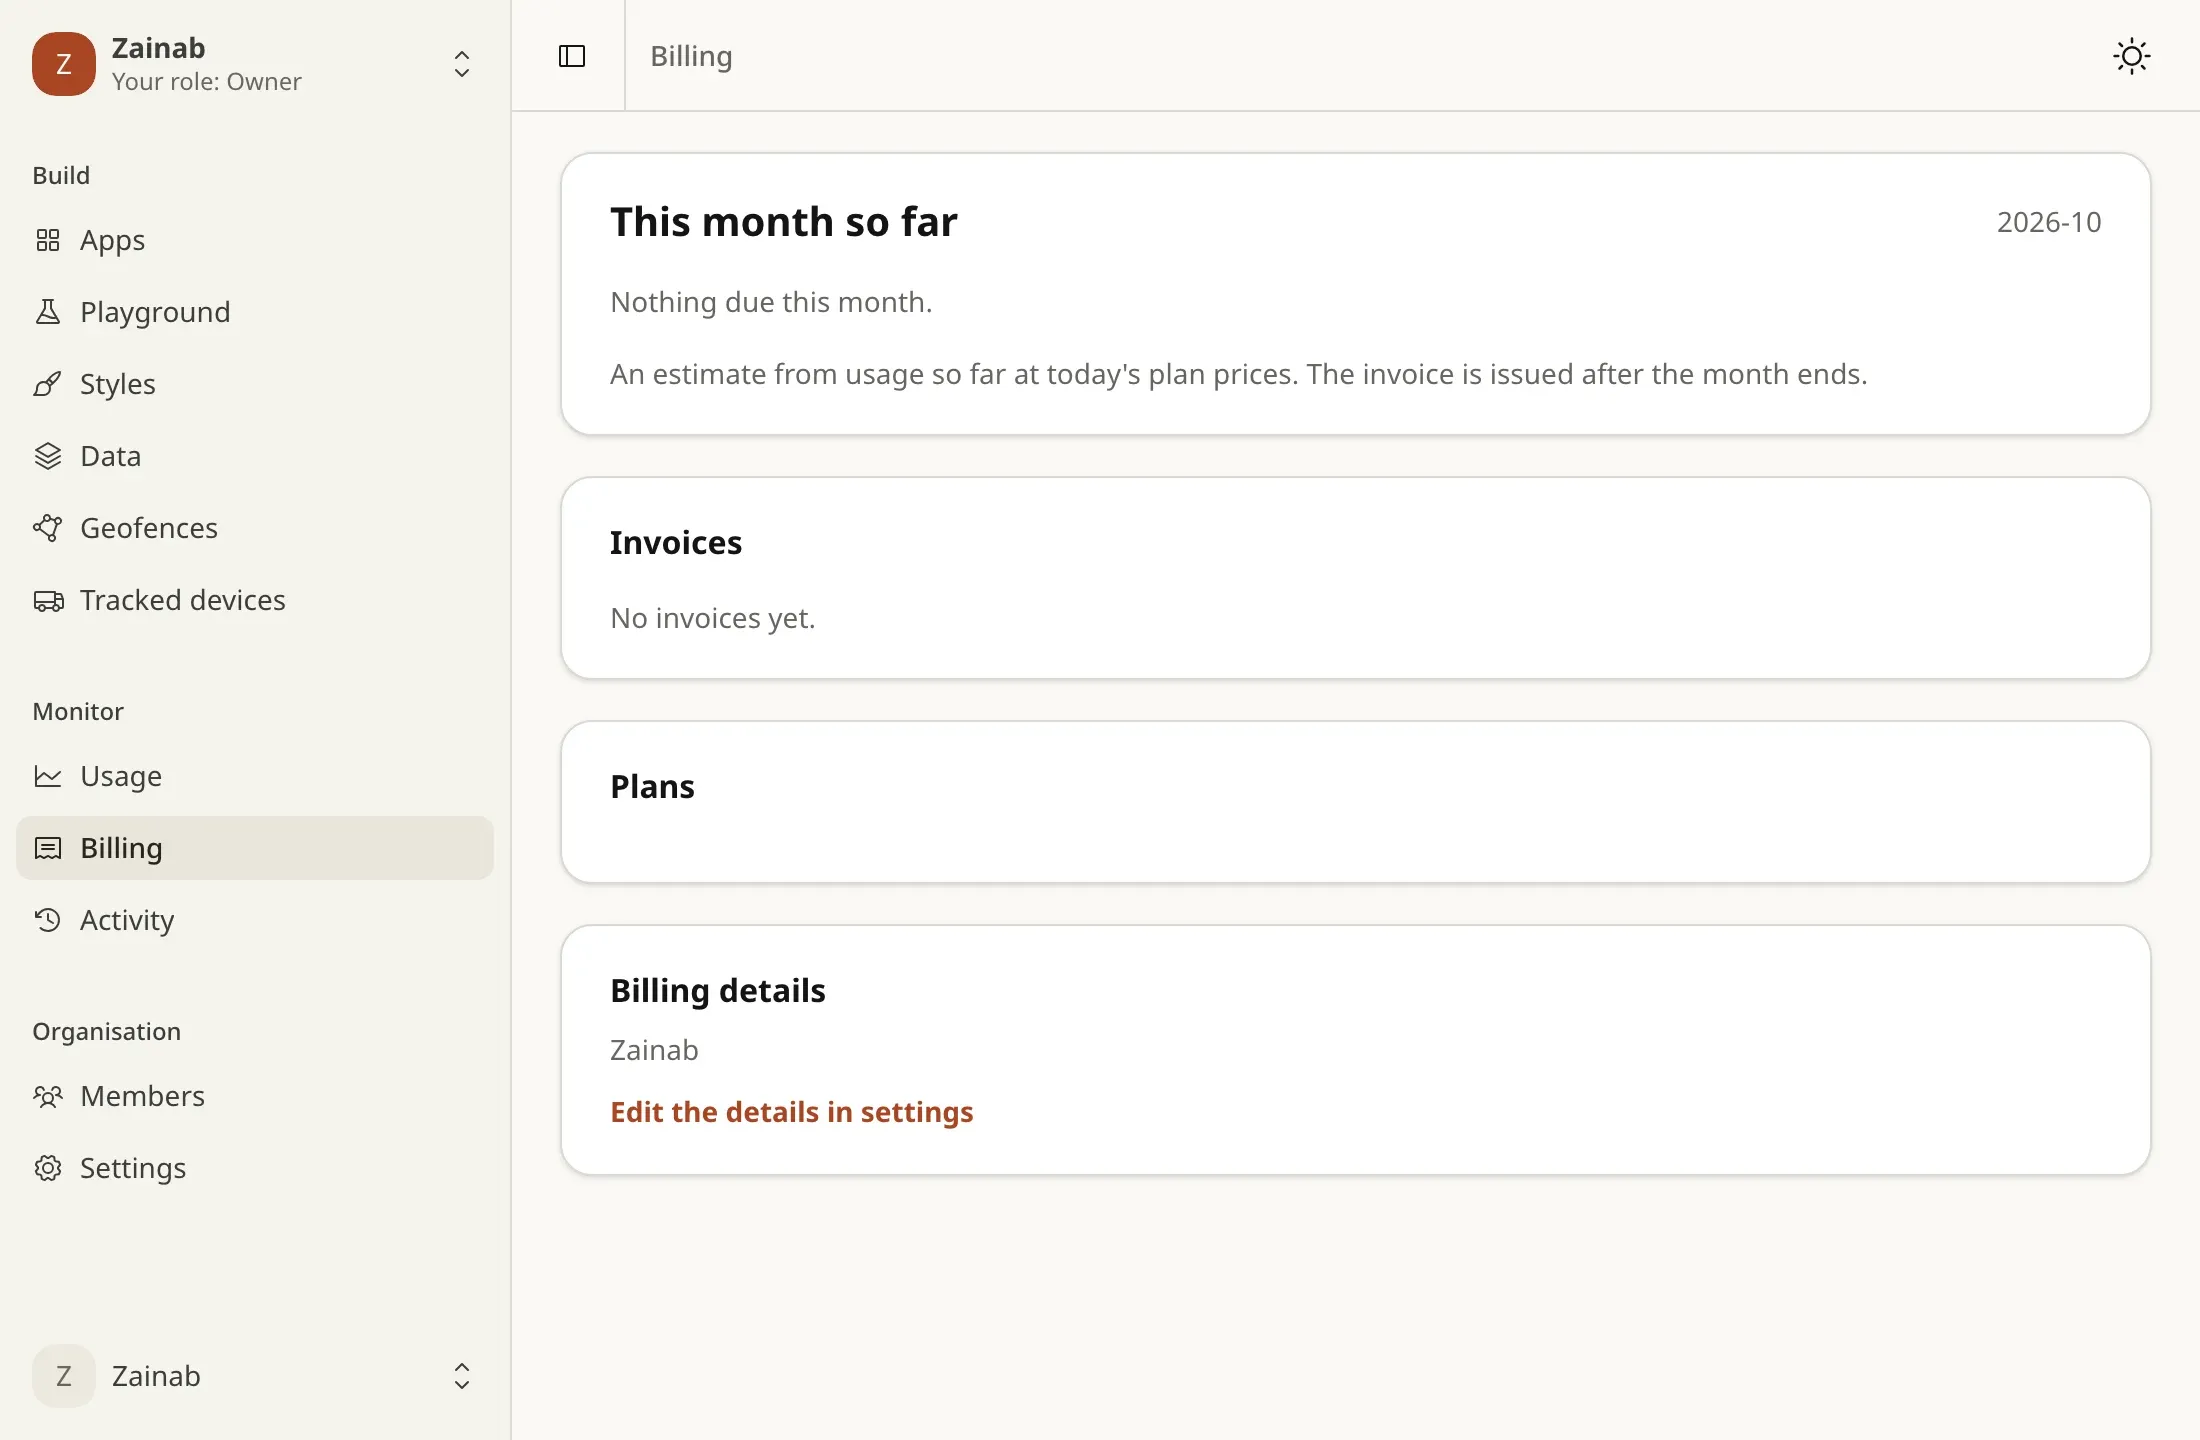Viewport: 2200px width, 1440px height.
Task: Click the 'No invoices yet.' message
Action: tap(713, 618)
